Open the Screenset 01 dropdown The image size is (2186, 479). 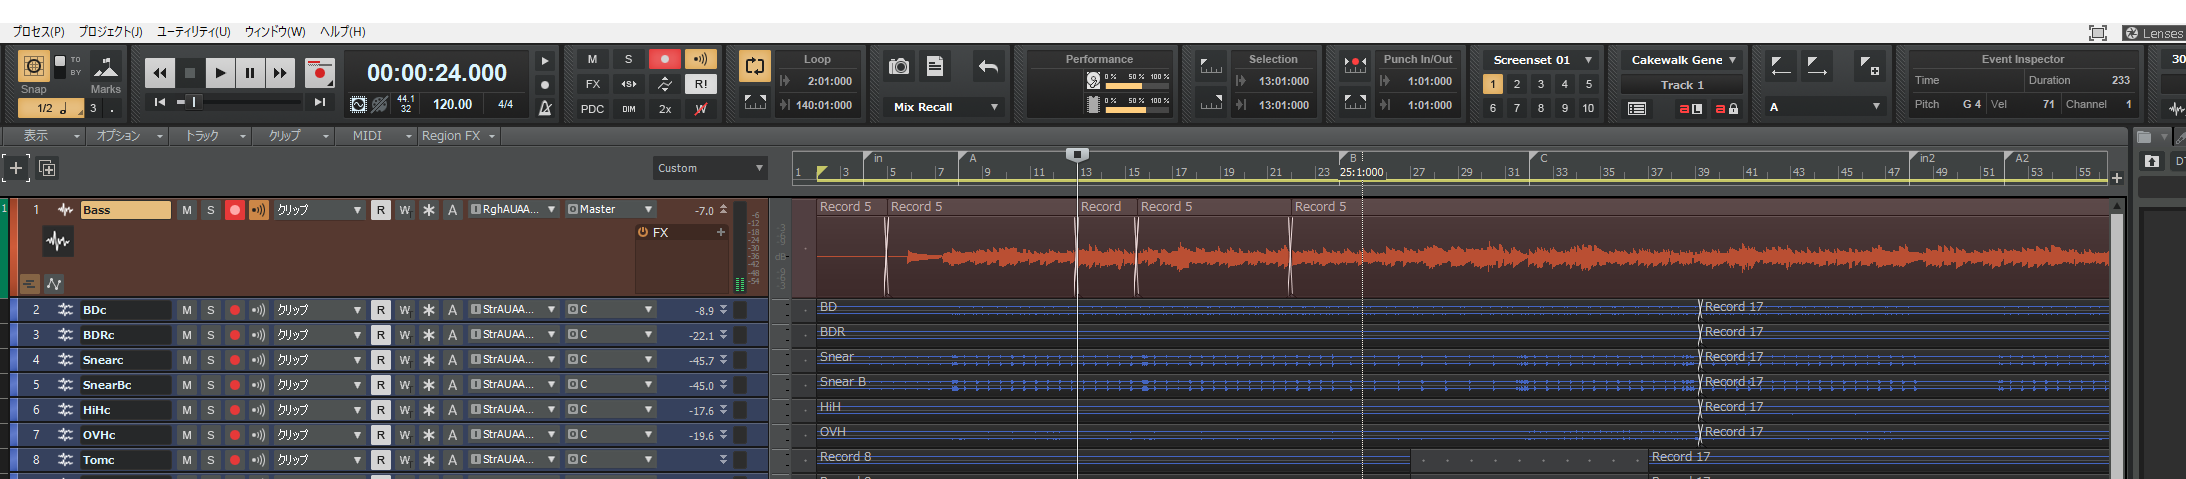1588,60
